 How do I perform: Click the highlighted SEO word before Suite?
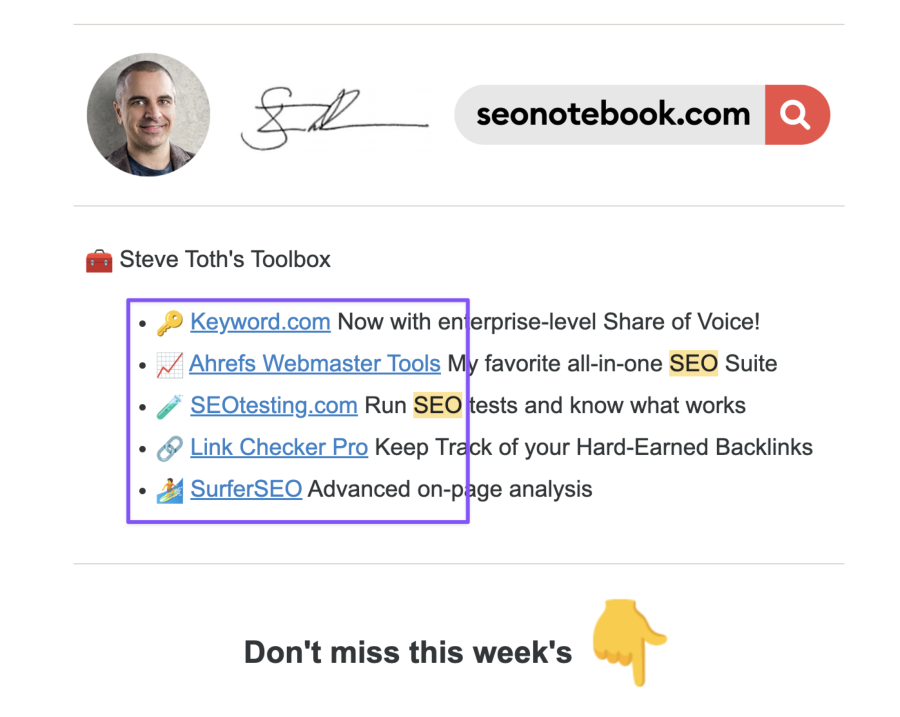point(693,364)
